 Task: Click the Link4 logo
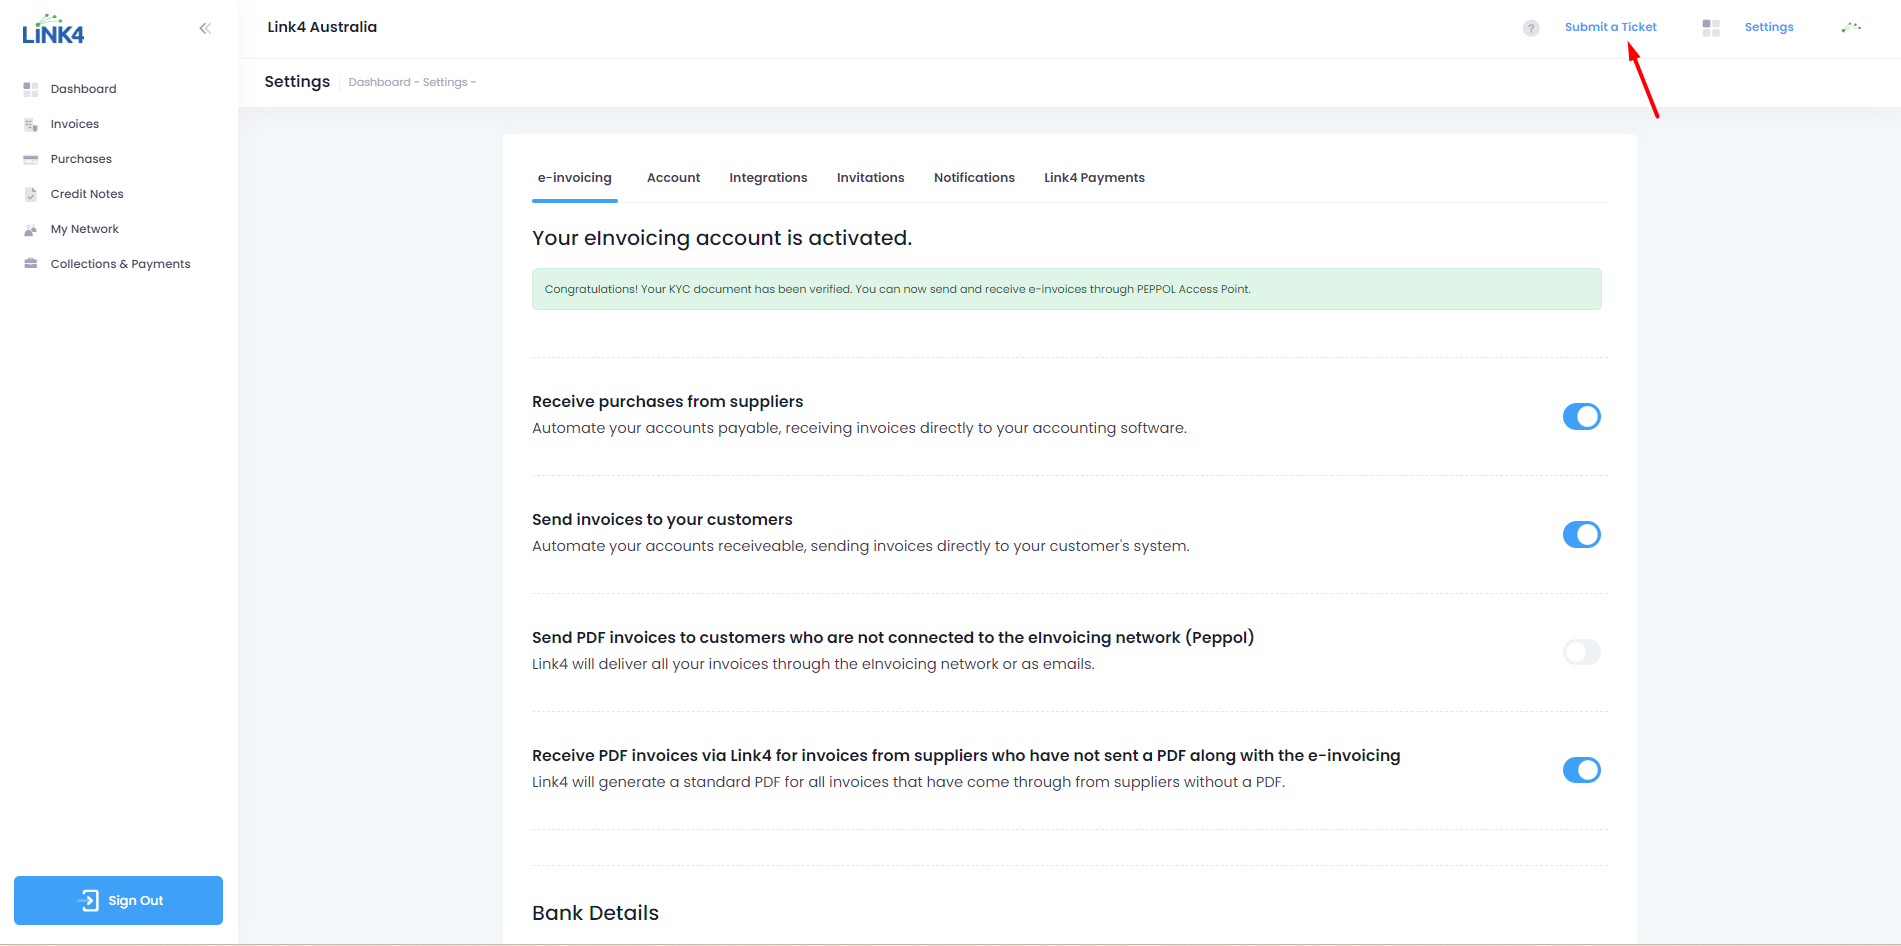coord(53,29)
